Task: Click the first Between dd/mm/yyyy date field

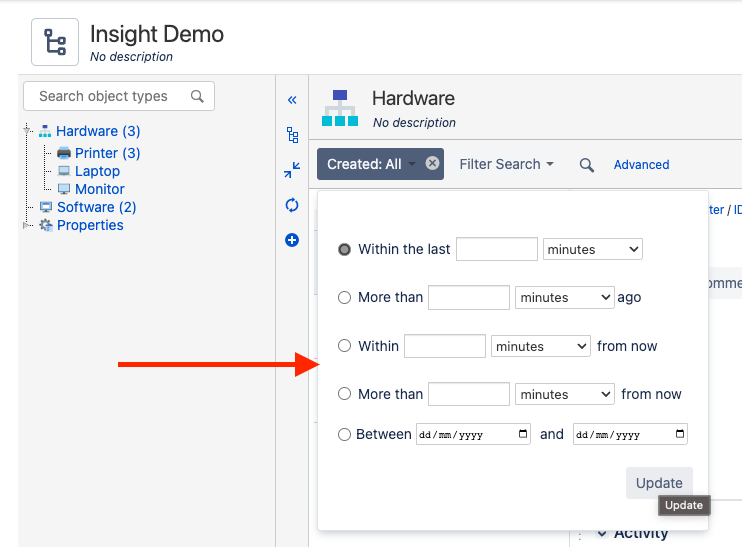Action: pos(473,434)
